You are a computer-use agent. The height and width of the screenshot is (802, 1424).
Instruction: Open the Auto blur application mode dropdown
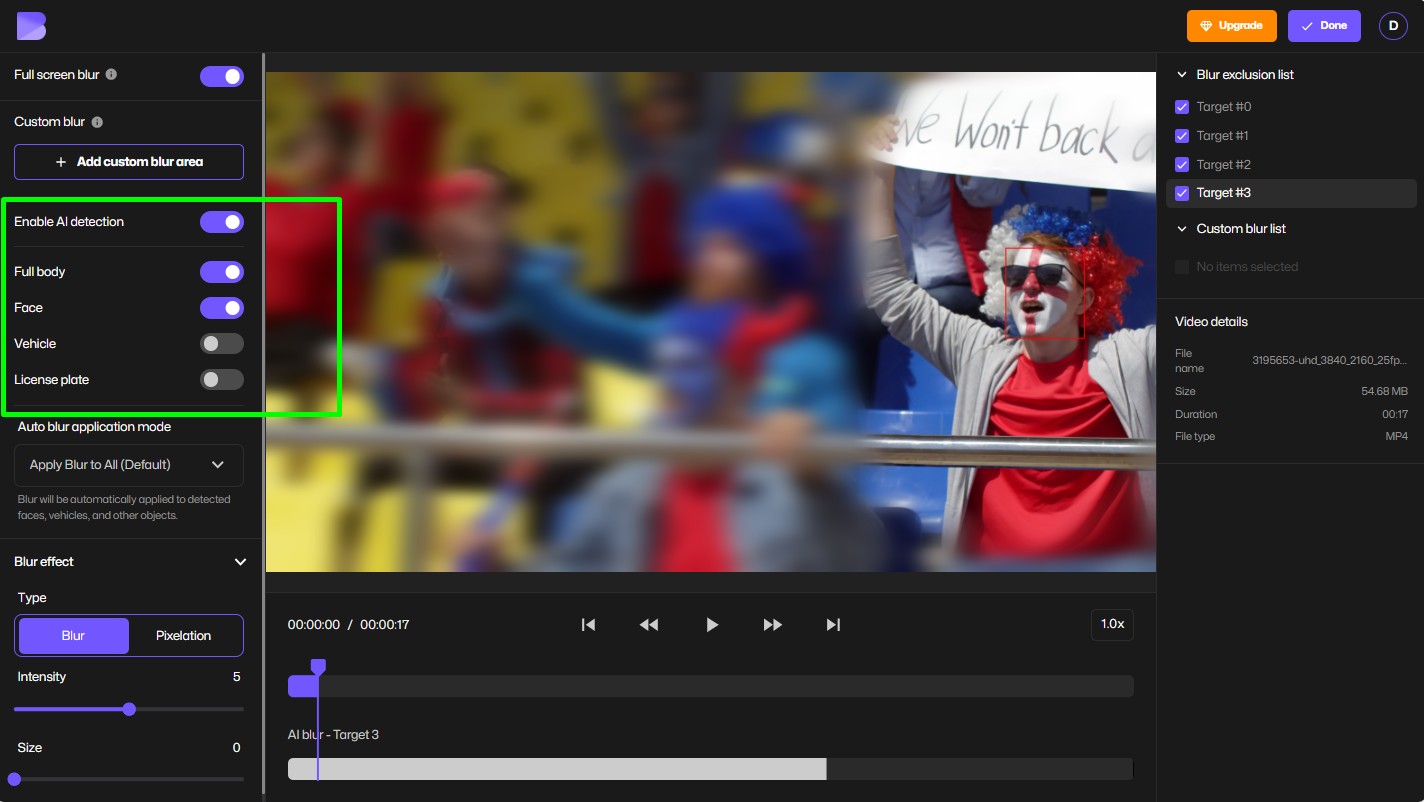pos(128,465)
